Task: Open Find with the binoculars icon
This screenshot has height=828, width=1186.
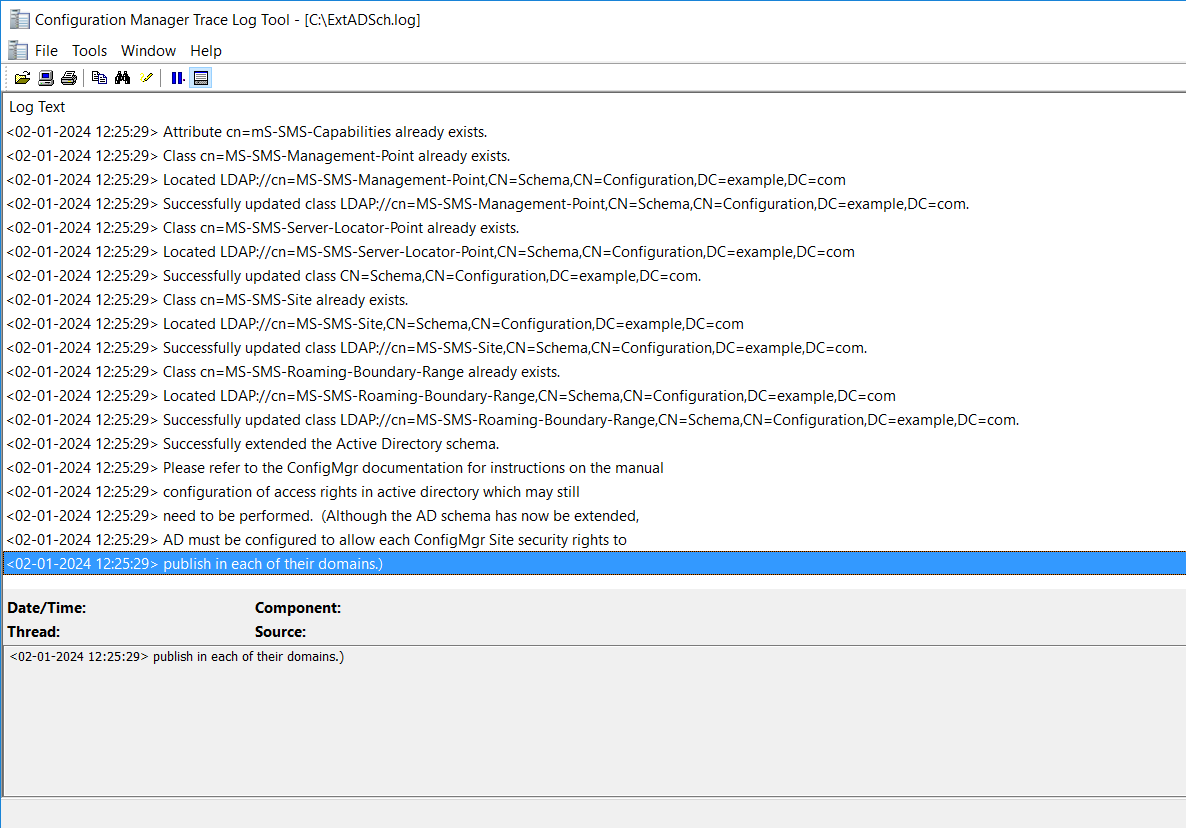Action: (123, 78)
